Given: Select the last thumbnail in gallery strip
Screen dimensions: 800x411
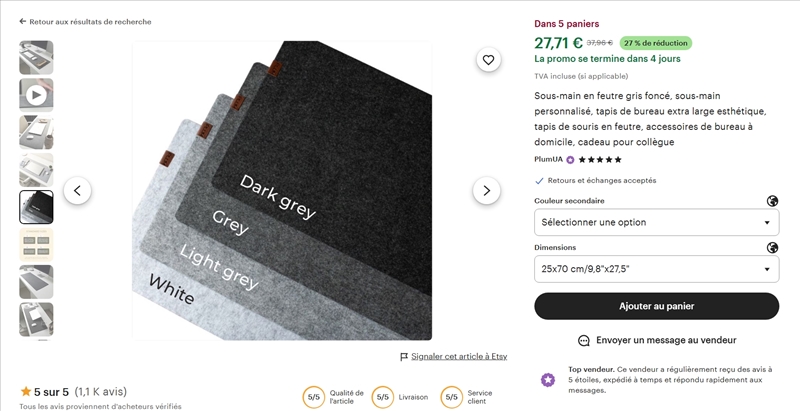Looking at the screenshot, I should [x=36, y=320].
